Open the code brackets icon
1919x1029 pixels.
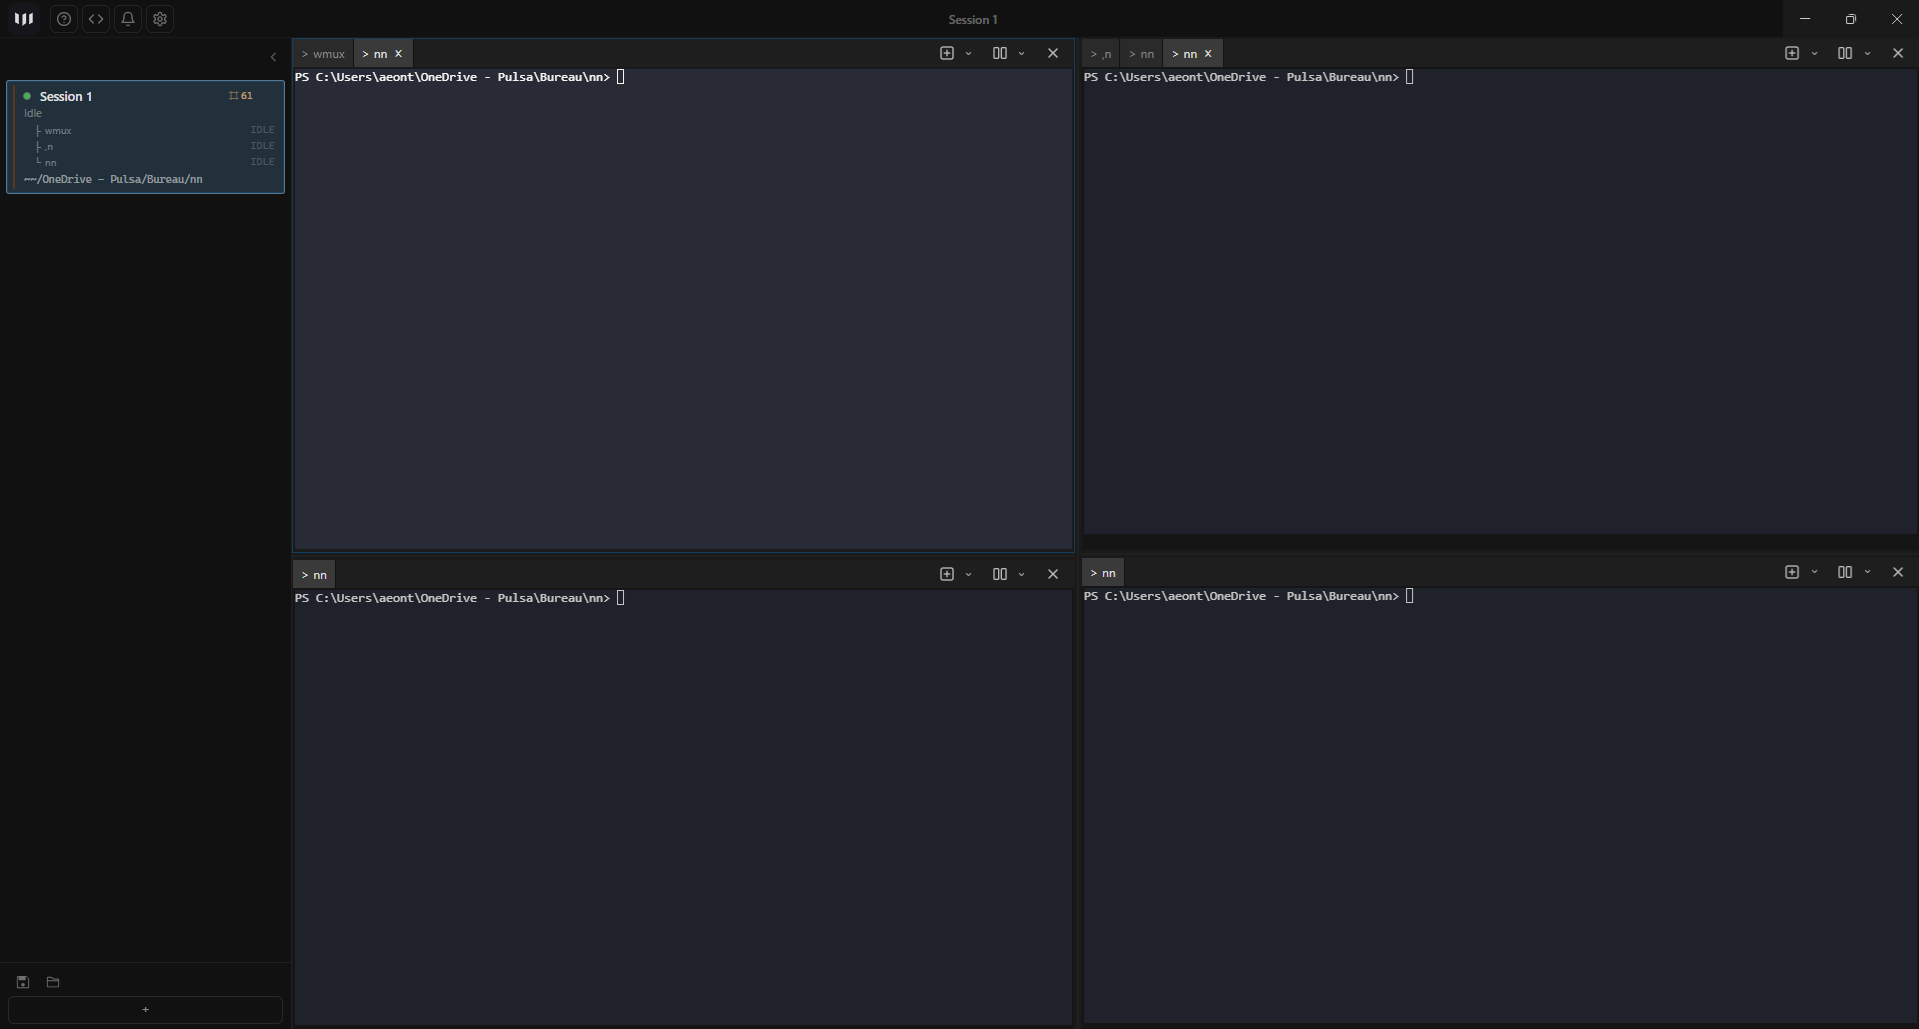point(96,19)
